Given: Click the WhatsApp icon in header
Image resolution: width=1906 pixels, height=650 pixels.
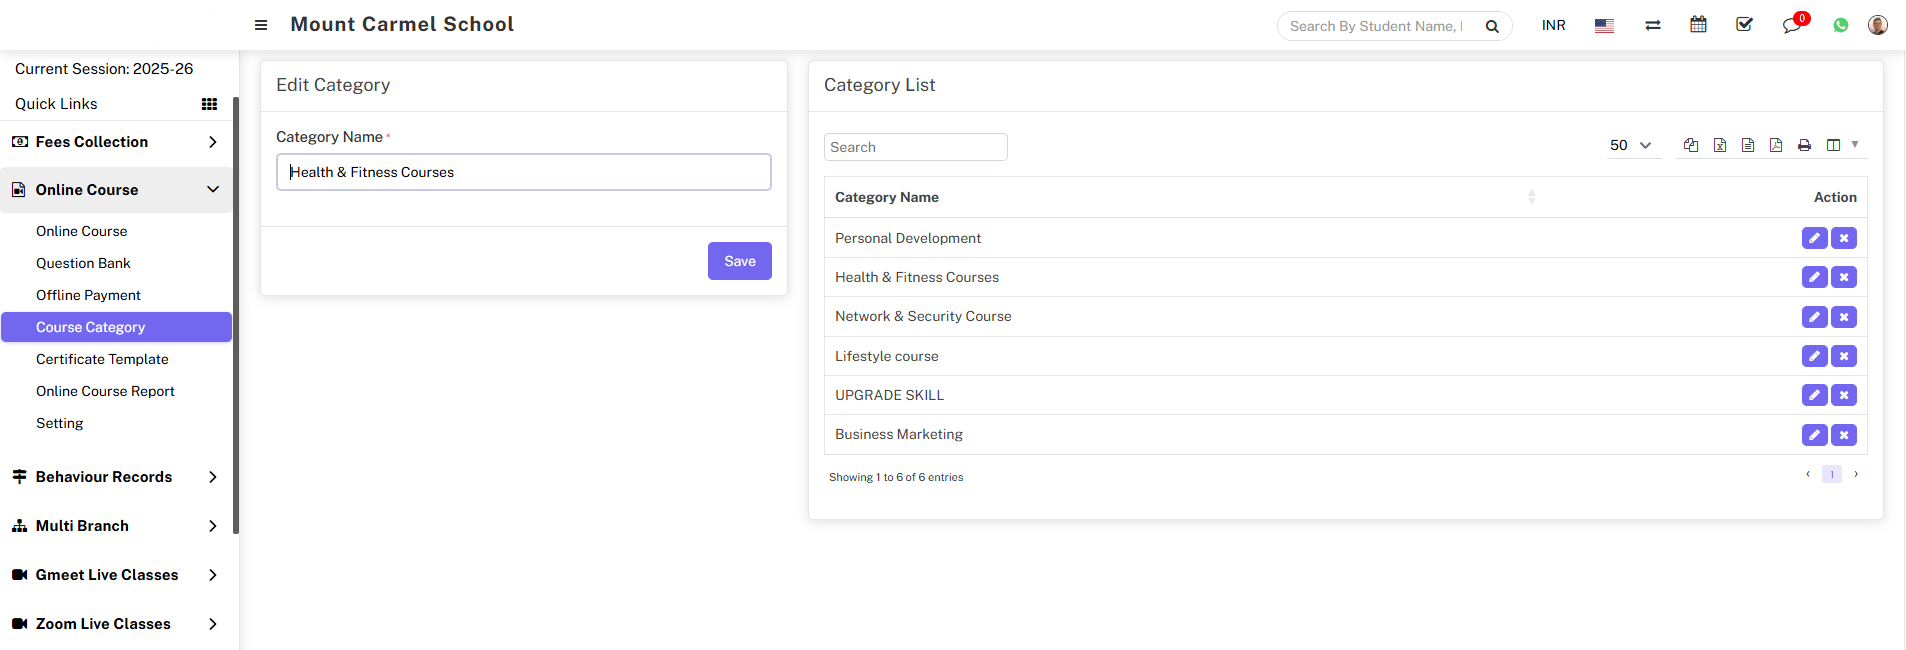Looking at the screenshot, I should pos(1840,25).
